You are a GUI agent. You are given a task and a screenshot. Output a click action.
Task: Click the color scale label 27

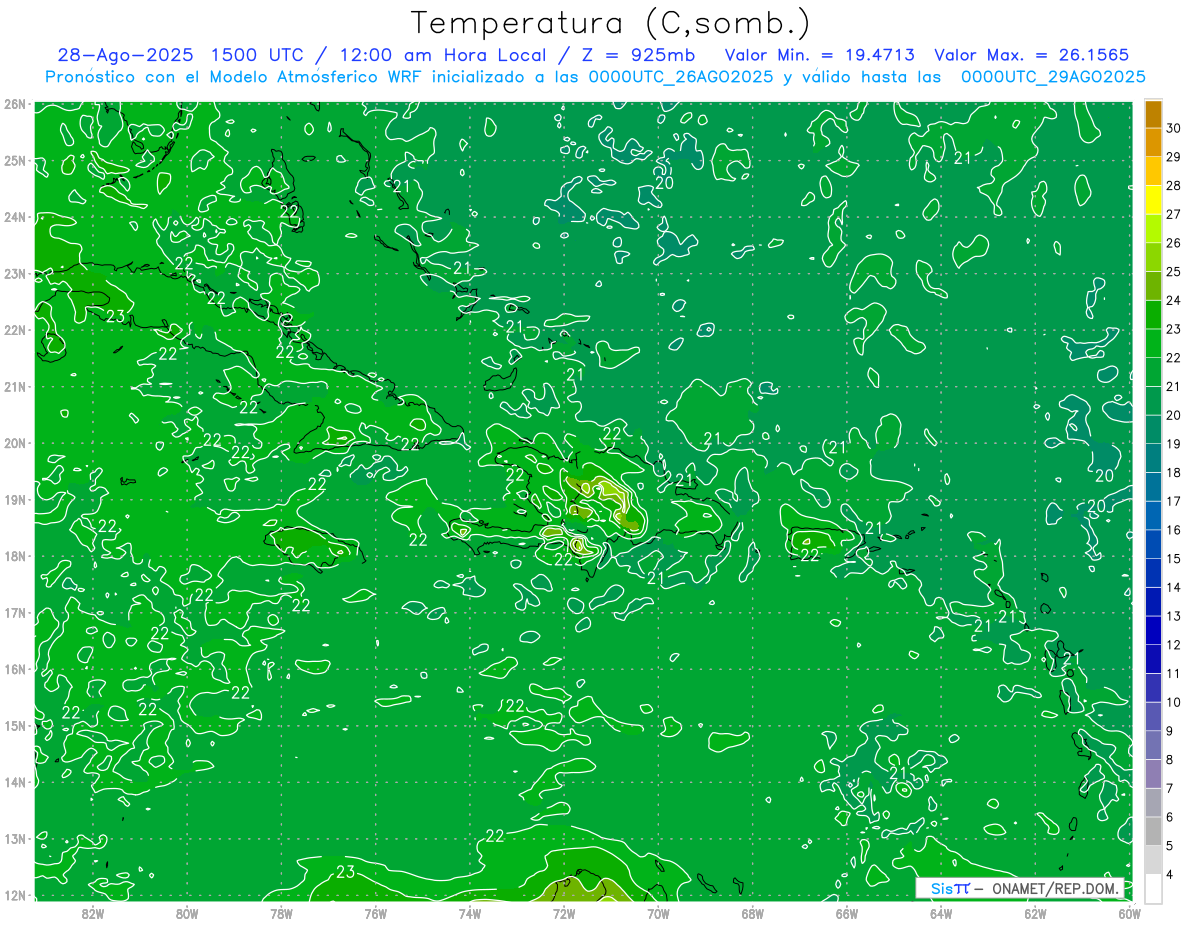point(1173,214)
